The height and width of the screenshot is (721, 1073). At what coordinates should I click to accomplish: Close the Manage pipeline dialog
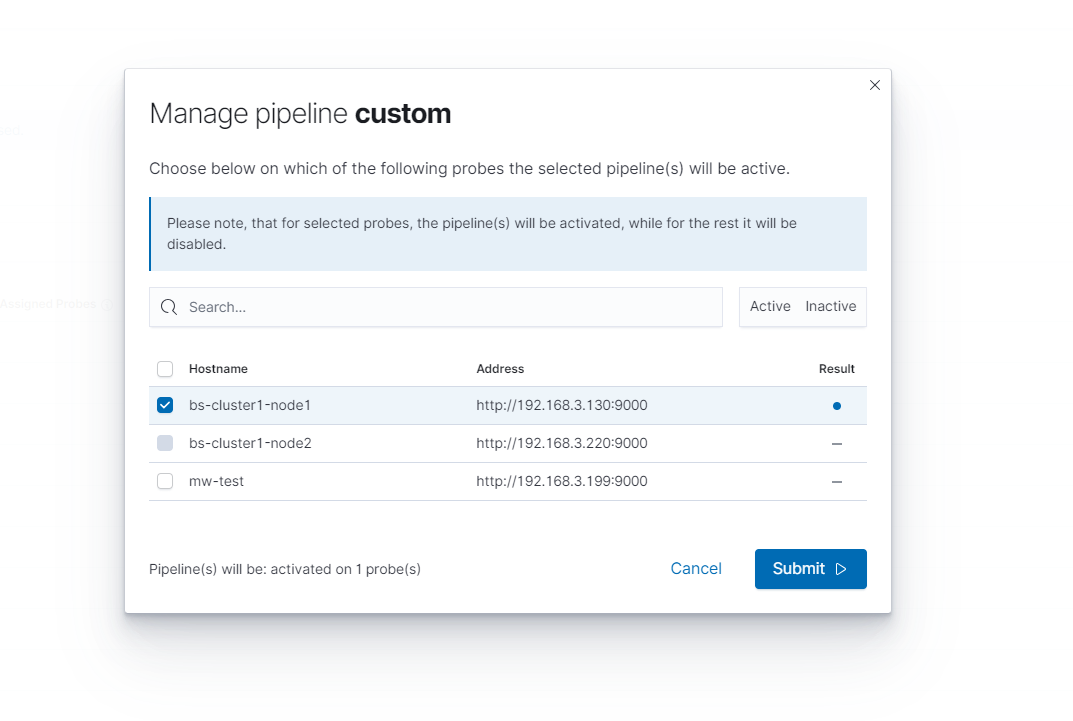(875, 85)
